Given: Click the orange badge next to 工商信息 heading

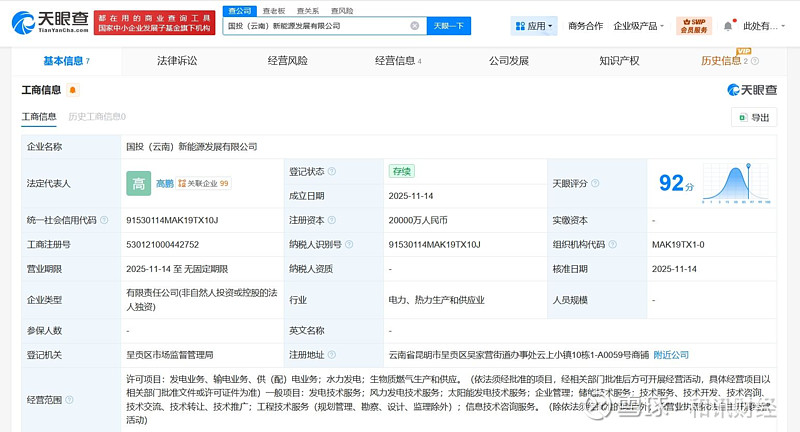Looking at the screenshot, I should click(73, 90).
